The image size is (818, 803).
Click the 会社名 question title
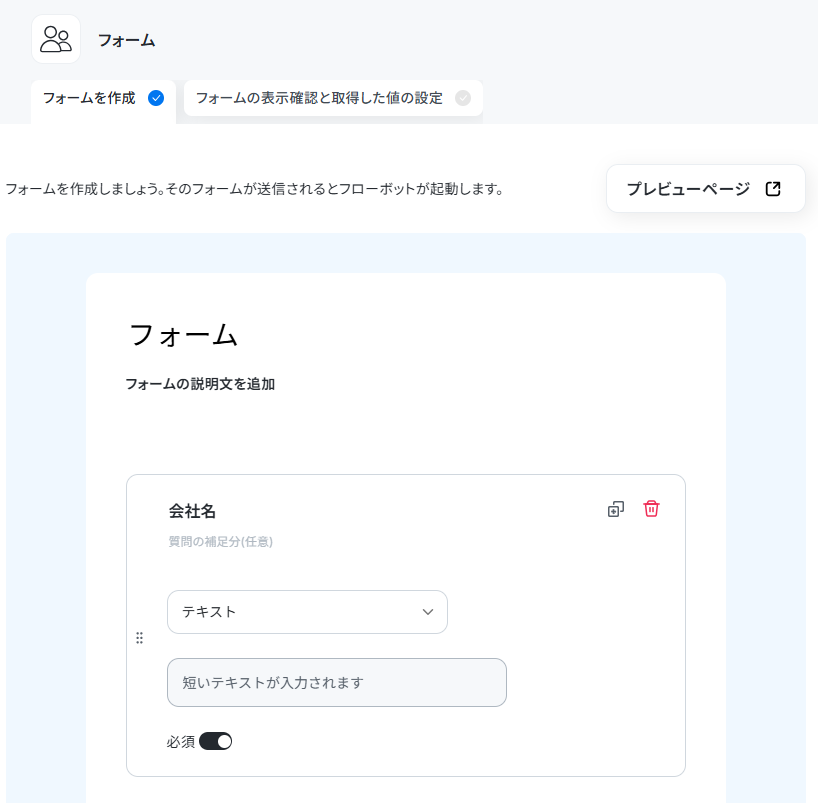point(192,511)
